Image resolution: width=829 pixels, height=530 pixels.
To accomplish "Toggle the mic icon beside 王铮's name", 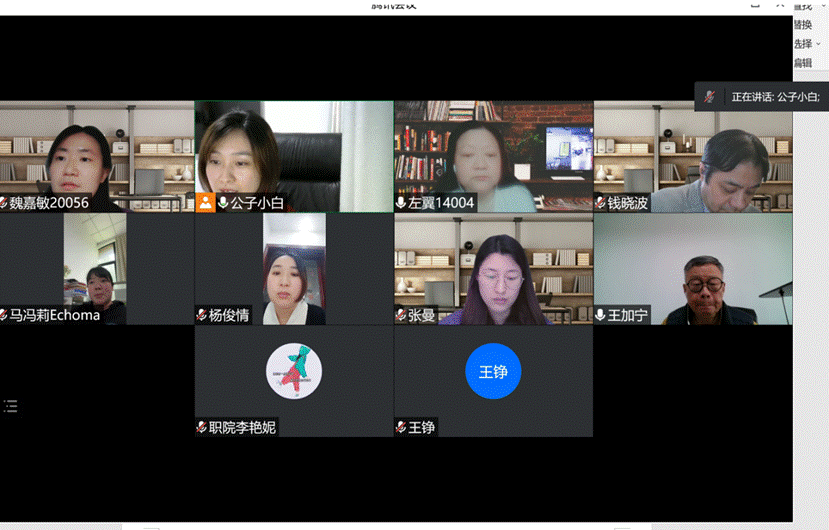I will pyautogui.click(x=401, y=427).
